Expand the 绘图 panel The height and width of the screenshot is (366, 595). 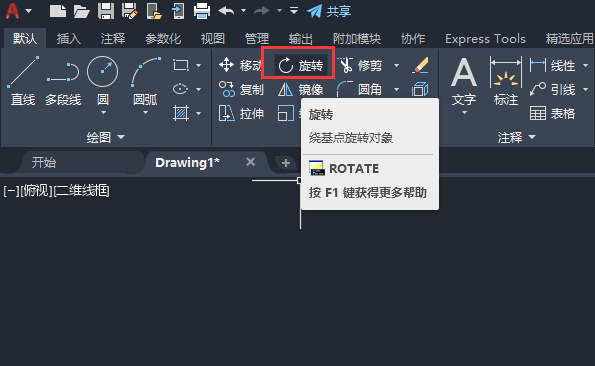[x=105, y=137]
